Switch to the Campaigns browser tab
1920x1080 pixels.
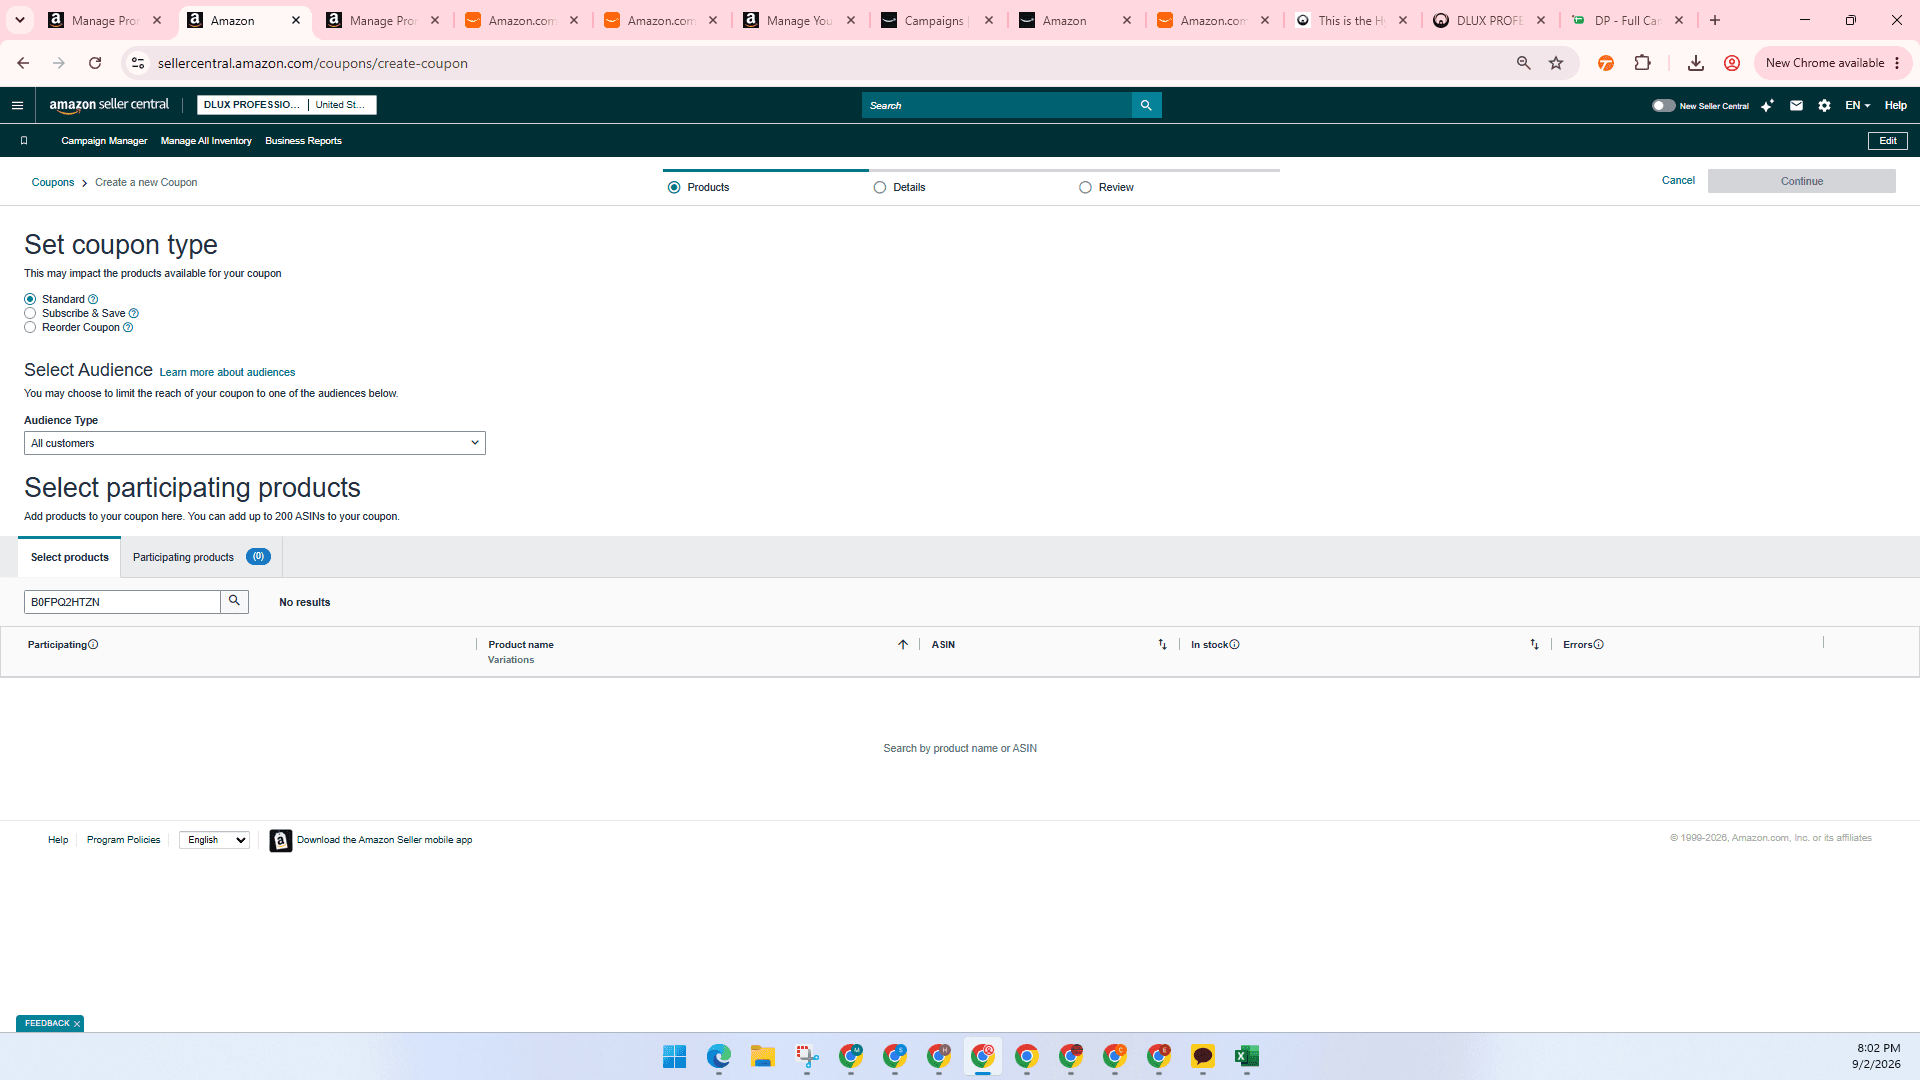point(936,20)
